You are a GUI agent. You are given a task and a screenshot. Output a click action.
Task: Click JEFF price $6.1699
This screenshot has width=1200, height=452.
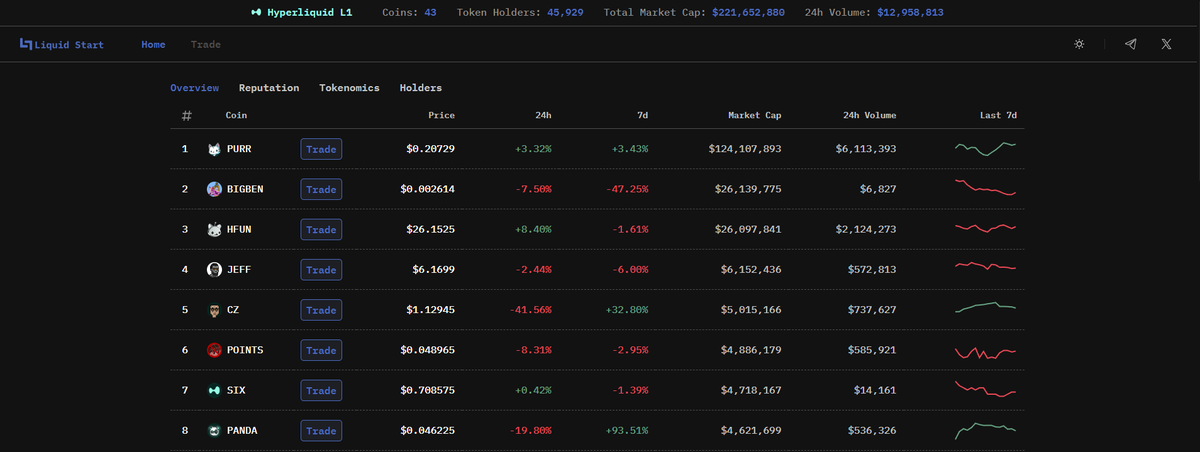click(434, 270)
